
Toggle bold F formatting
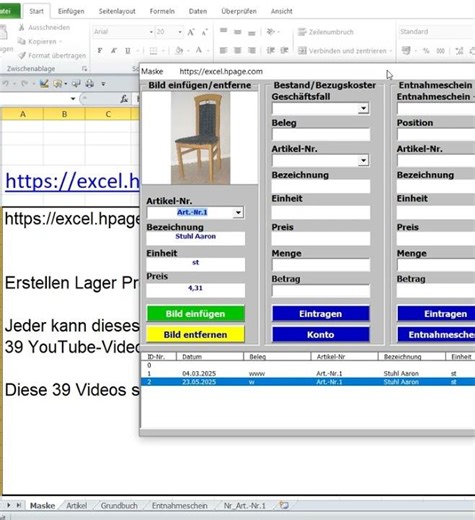(x=100, y=51)
